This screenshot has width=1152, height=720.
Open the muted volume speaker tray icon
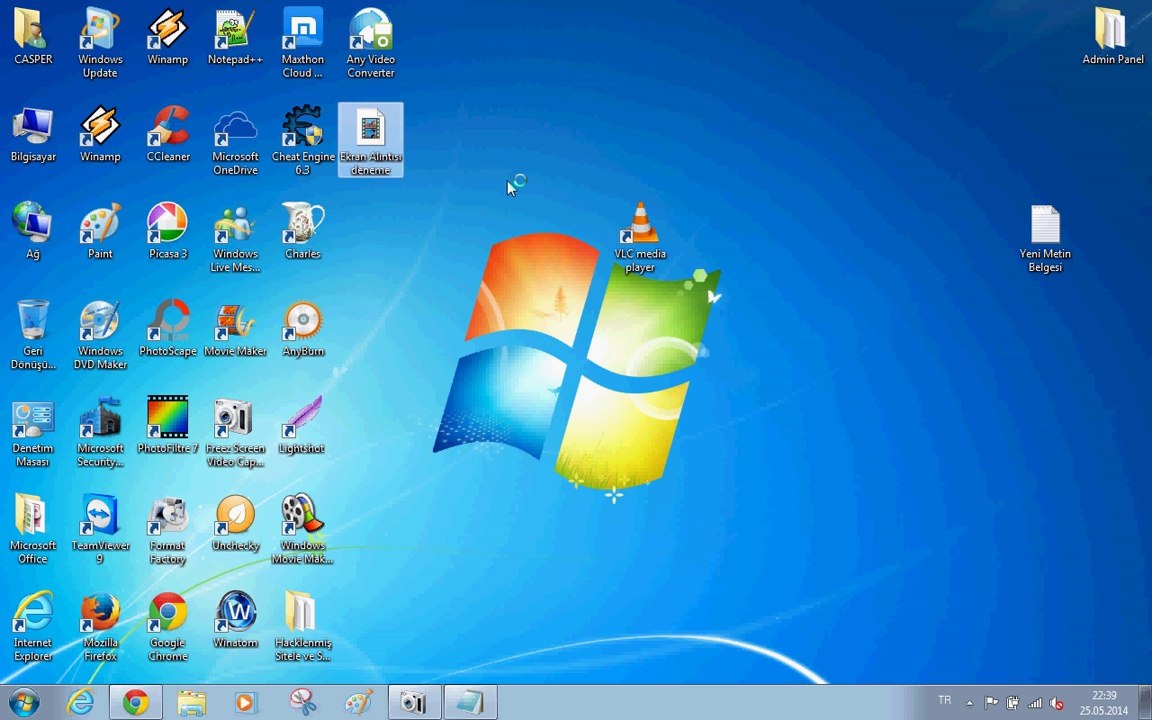1056,703
